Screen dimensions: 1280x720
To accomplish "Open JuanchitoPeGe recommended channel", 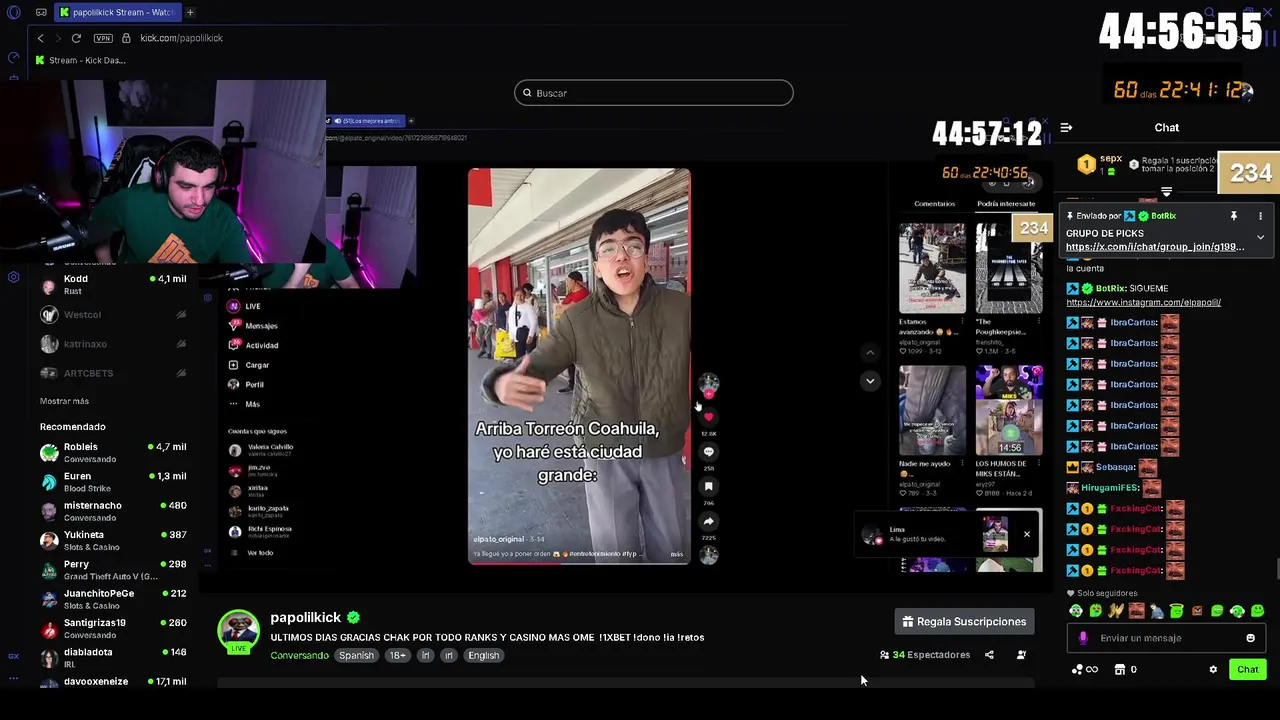I will click(113, 599).
